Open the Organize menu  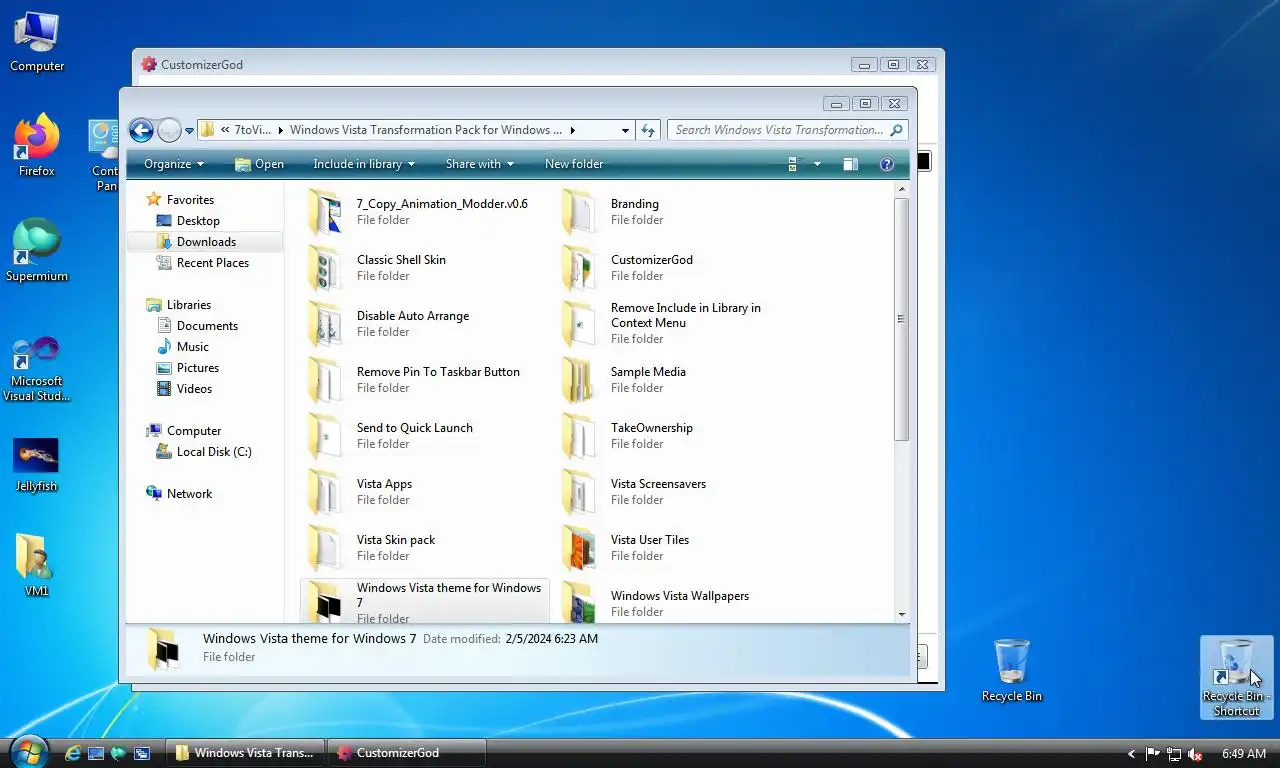[173, 164]
